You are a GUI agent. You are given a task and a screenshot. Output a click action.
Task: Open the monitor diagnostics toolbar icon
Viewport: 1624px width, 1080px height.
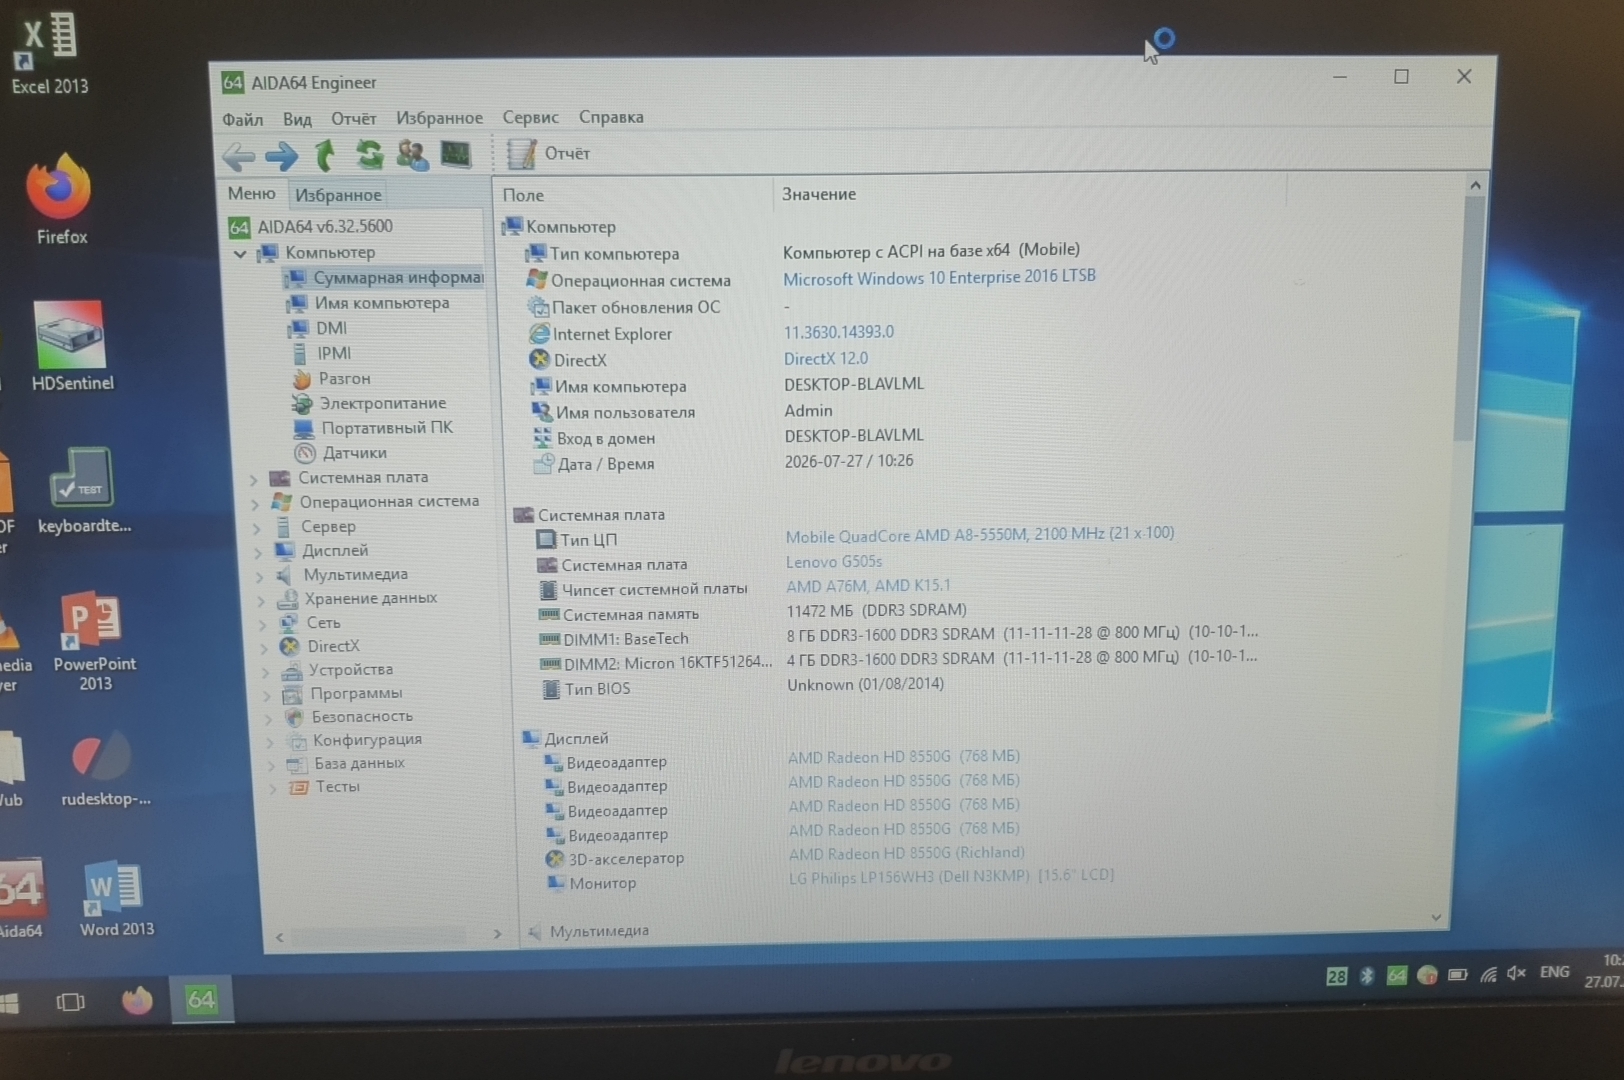pos(456,154)
